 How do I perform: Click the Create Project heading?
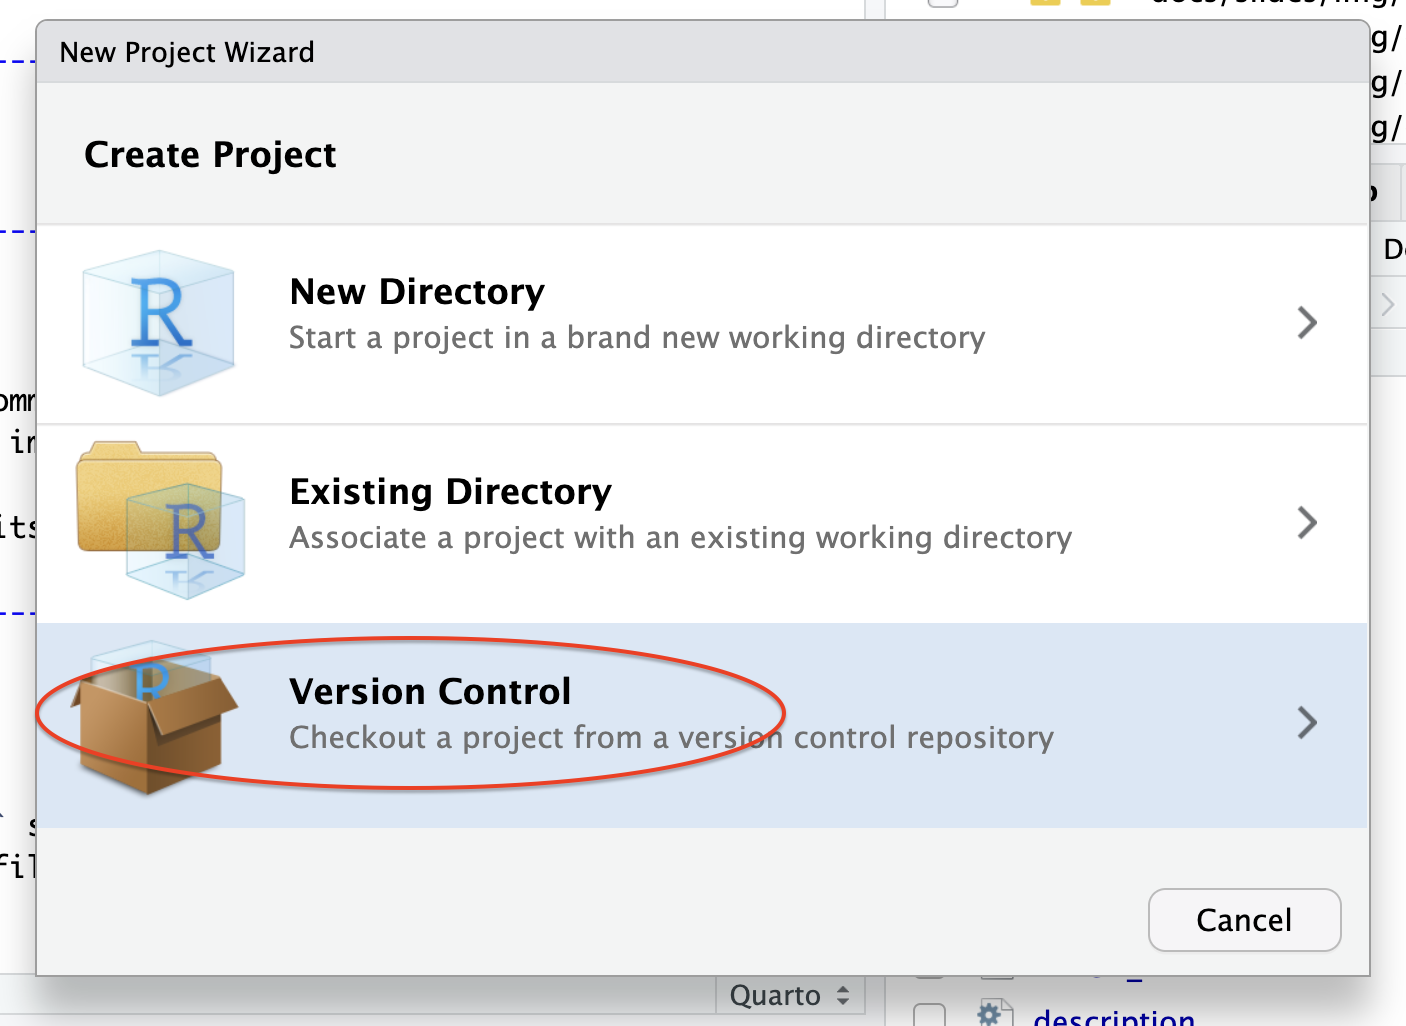(x=210, y=155)
